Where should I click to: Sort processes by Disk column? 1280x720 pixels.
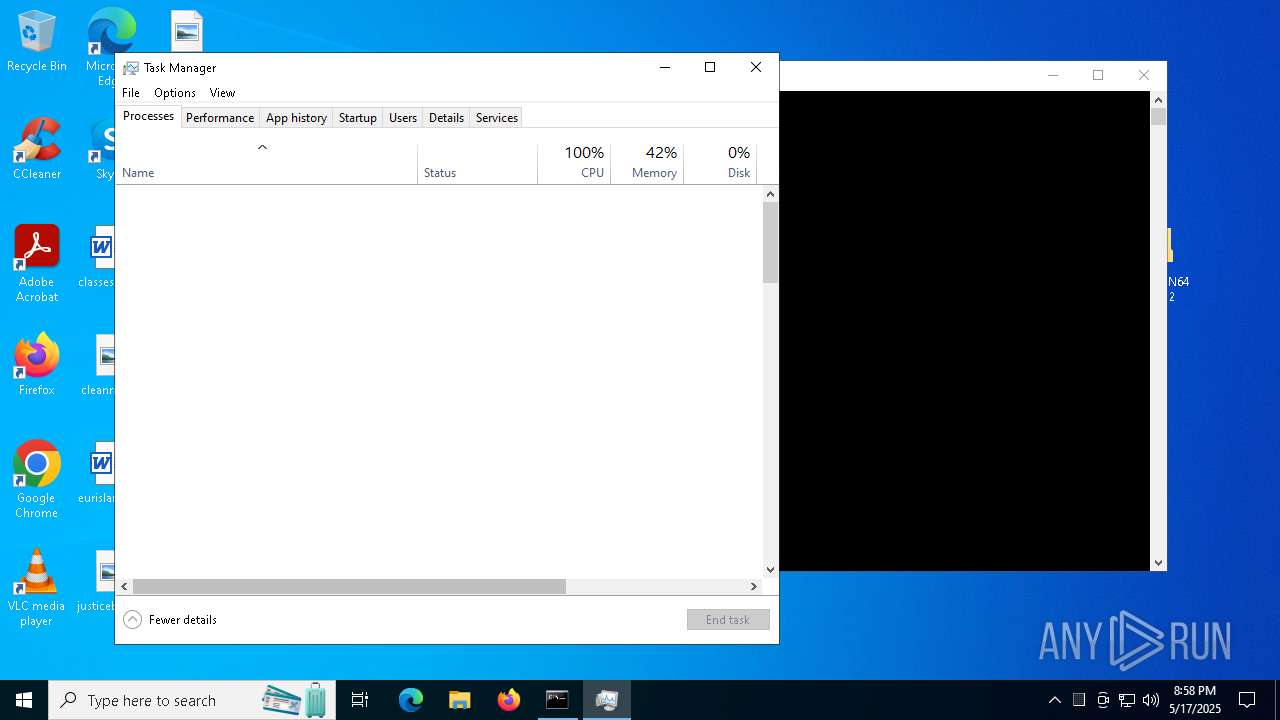[720, 164]
